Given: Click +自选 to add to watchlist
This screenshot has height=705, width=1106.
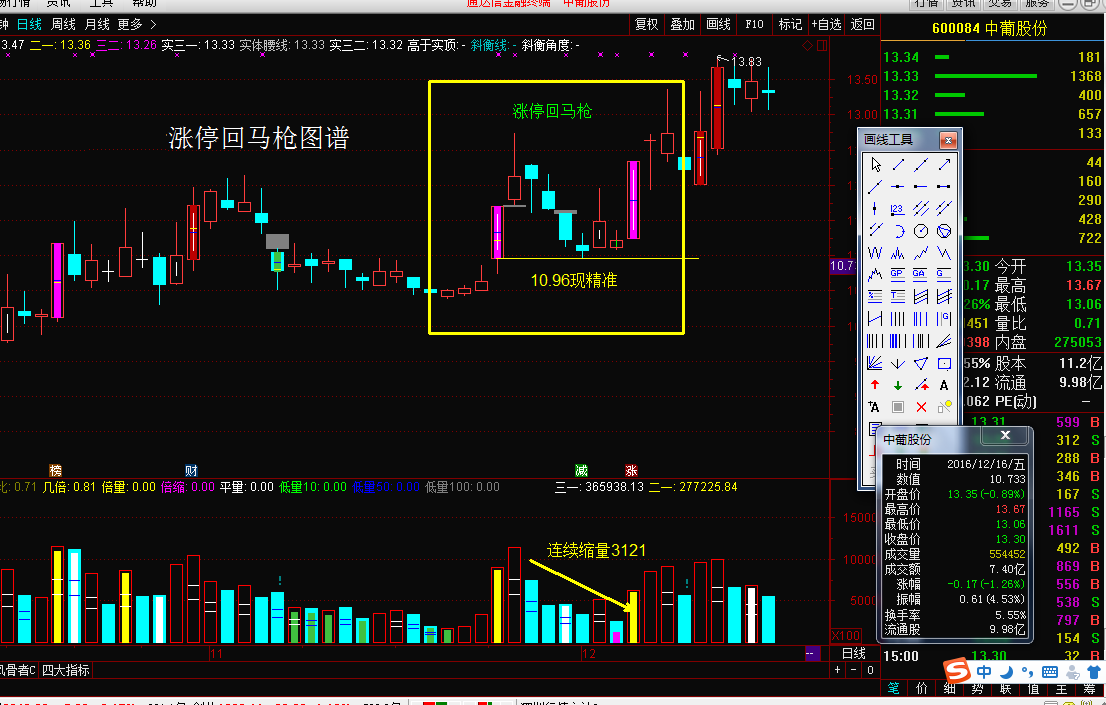Looking at the screenshot, I should point(826,24).
